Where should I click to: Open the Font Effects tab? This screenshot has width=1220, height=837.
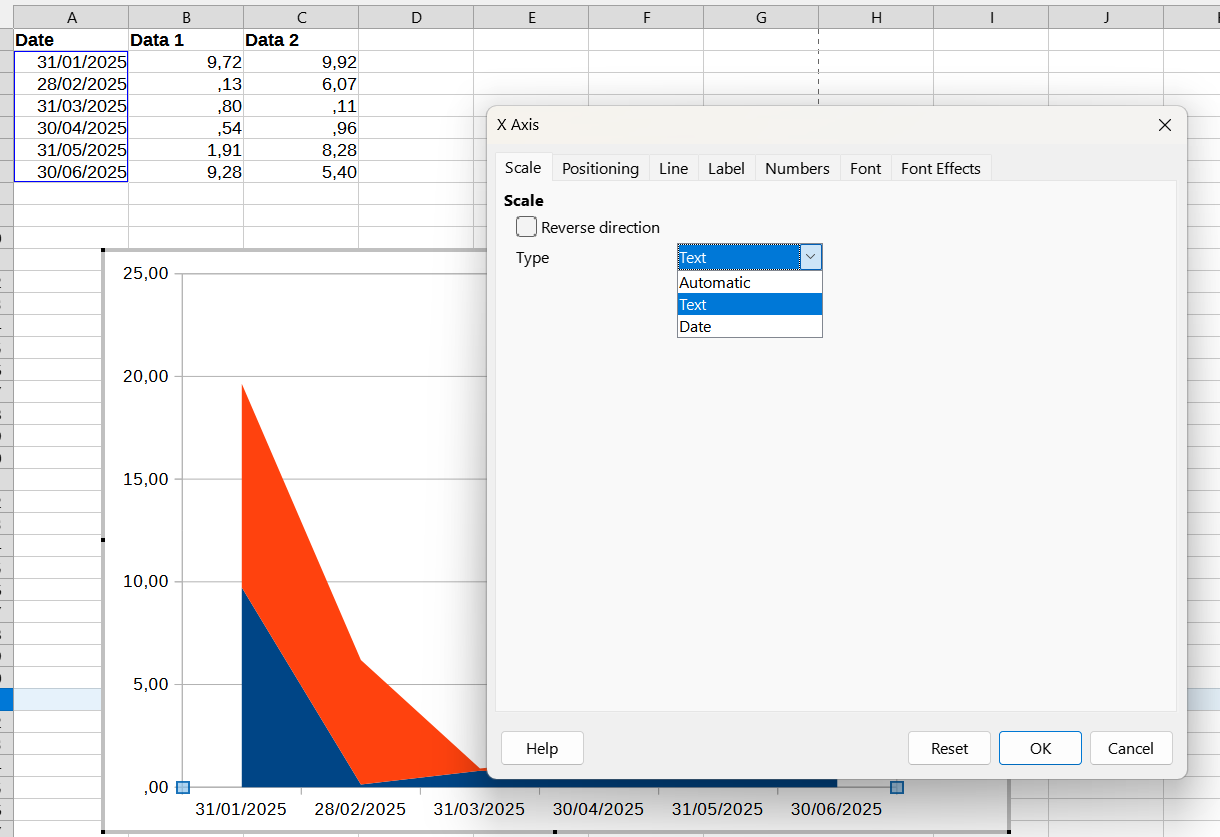tap(940, 168)
